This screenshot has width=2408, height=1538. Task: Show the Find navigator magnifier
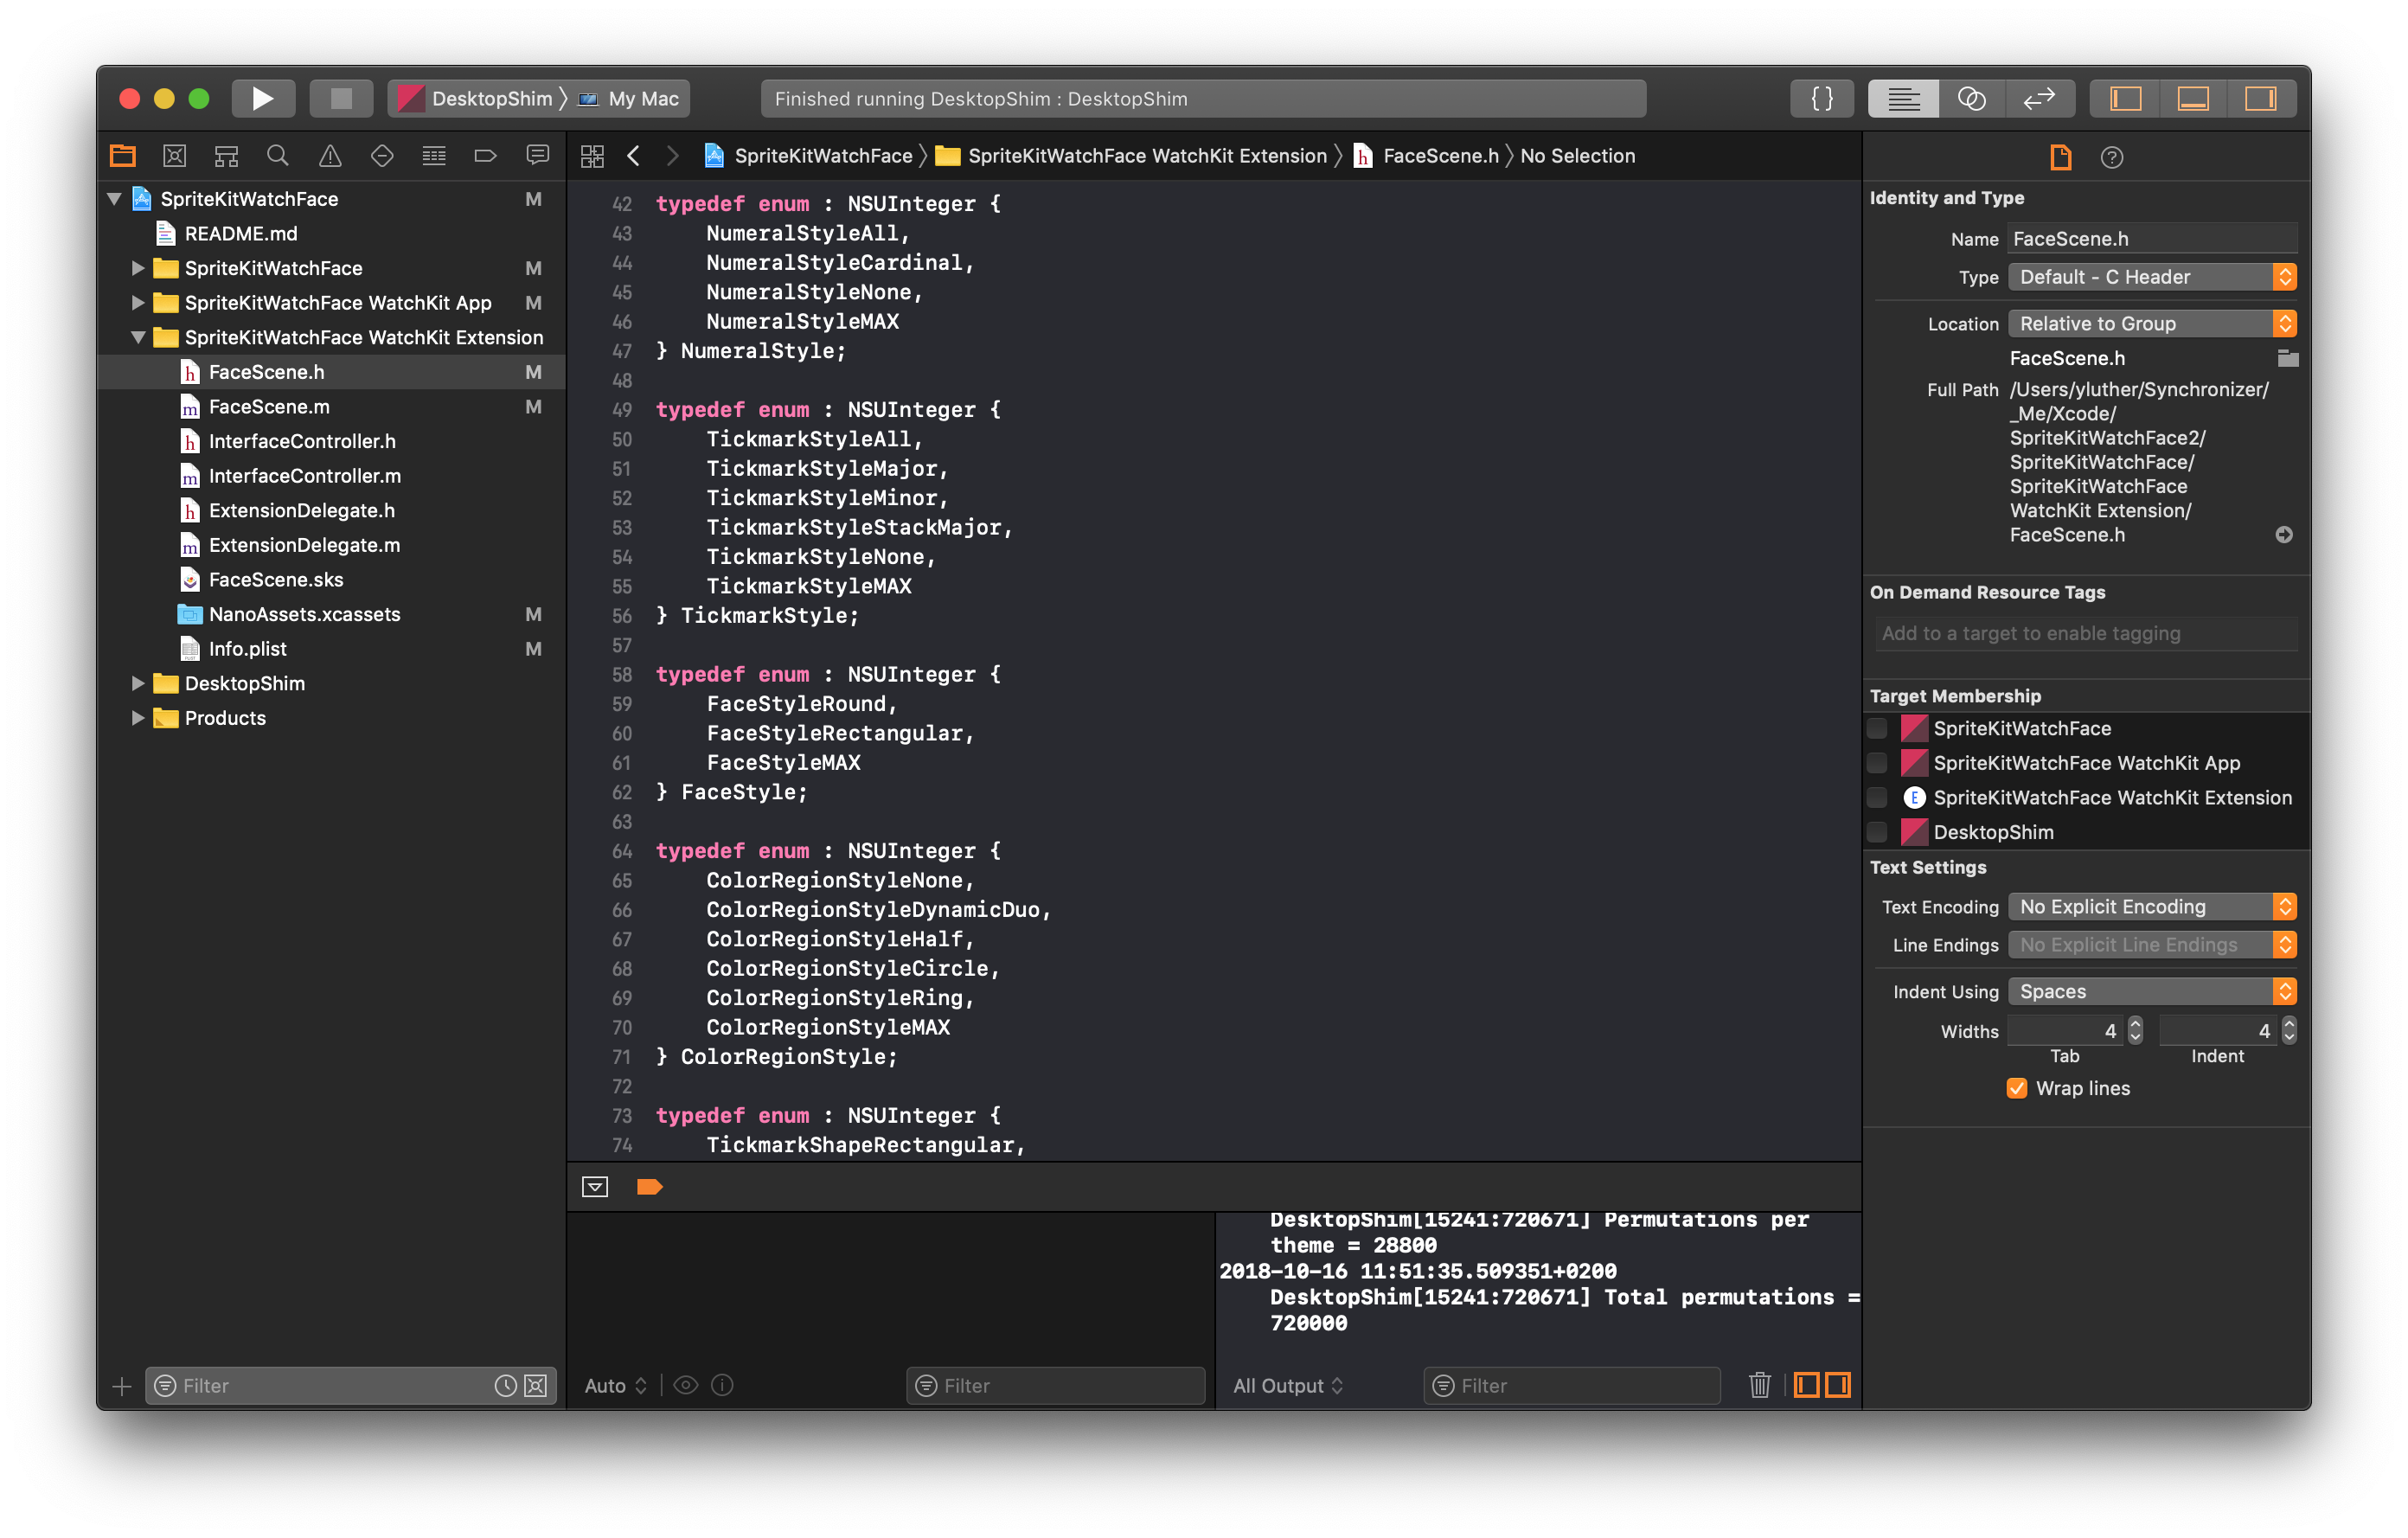click(278, 155)
